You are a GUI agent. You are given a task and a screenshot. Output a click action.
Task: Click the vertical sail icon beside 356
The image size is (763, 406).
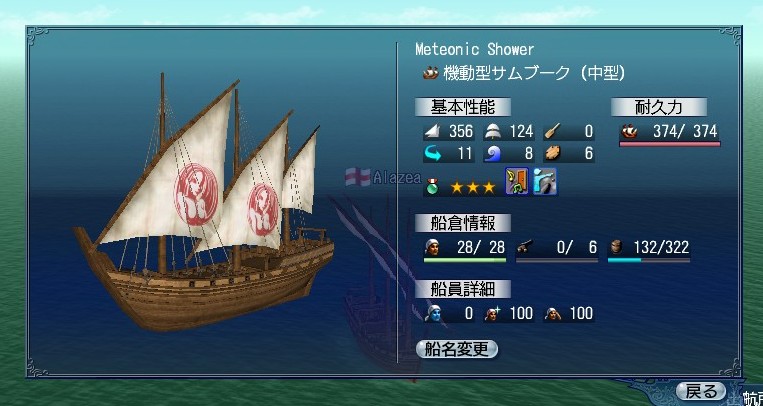(432, 131)
